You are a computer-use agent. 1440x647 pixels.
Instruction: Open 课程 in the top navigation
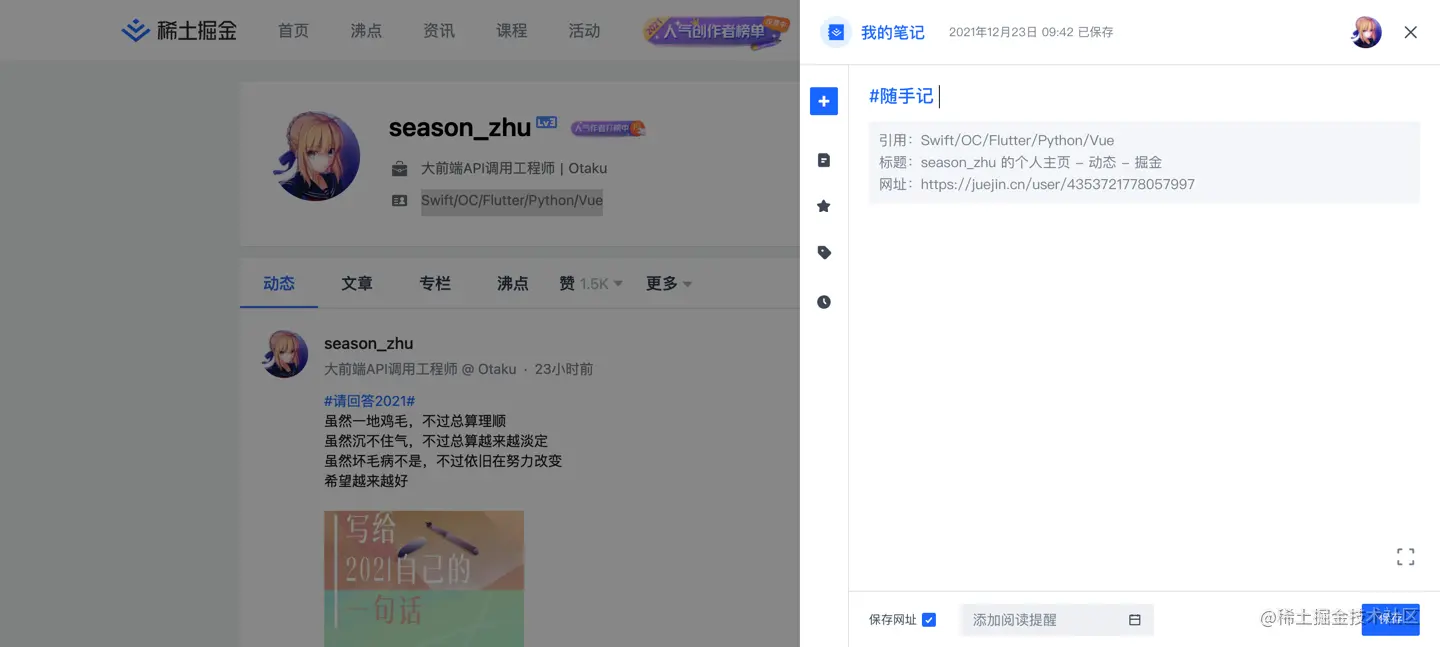pyautogui.click(x=511, y=31)
